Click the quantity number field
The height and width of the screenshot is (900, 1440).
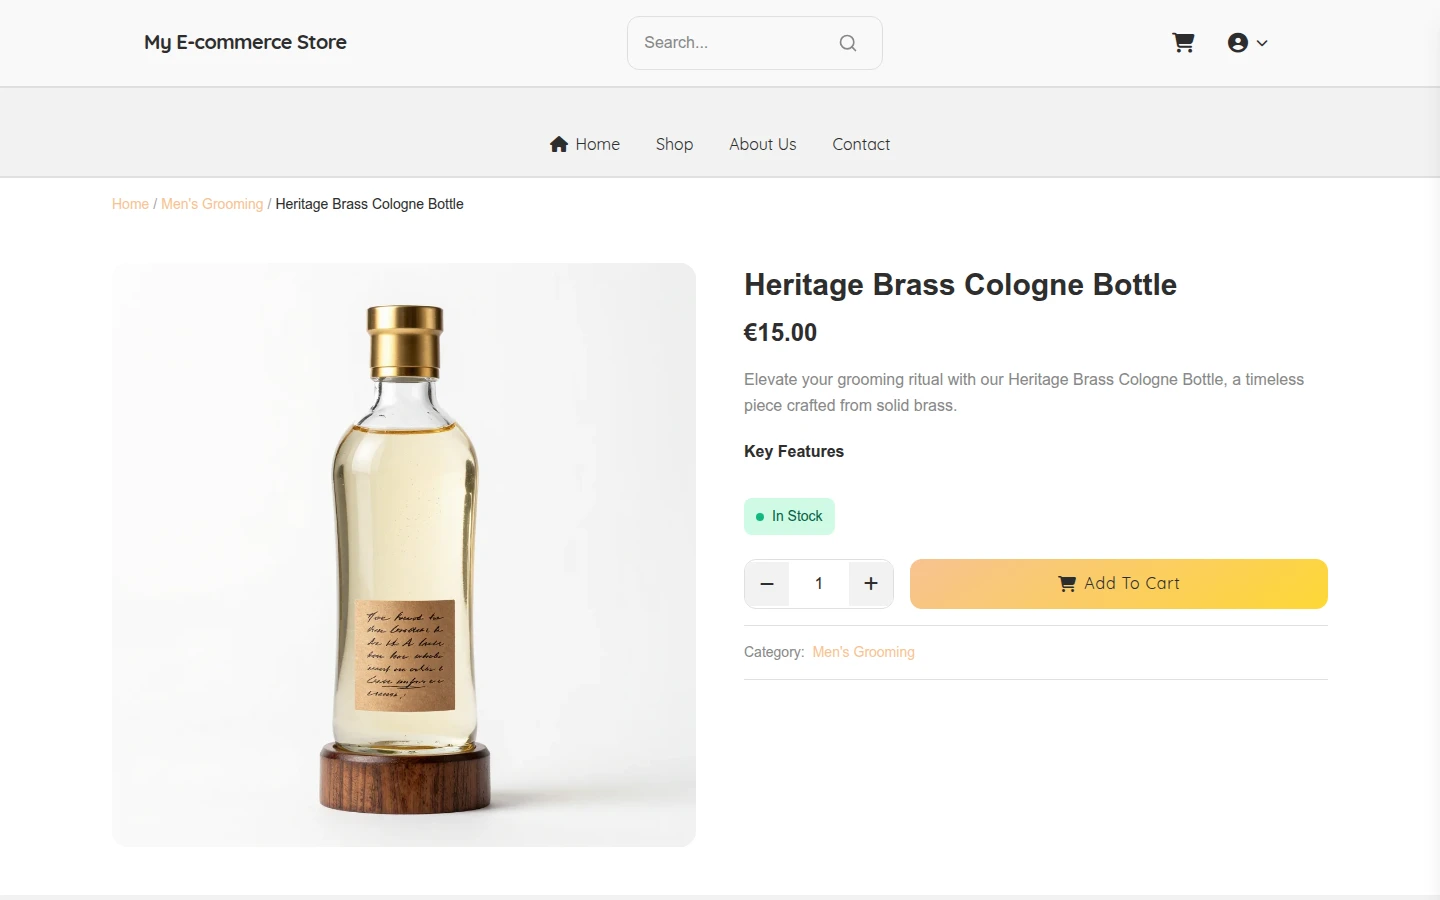[x=819, y=584]
